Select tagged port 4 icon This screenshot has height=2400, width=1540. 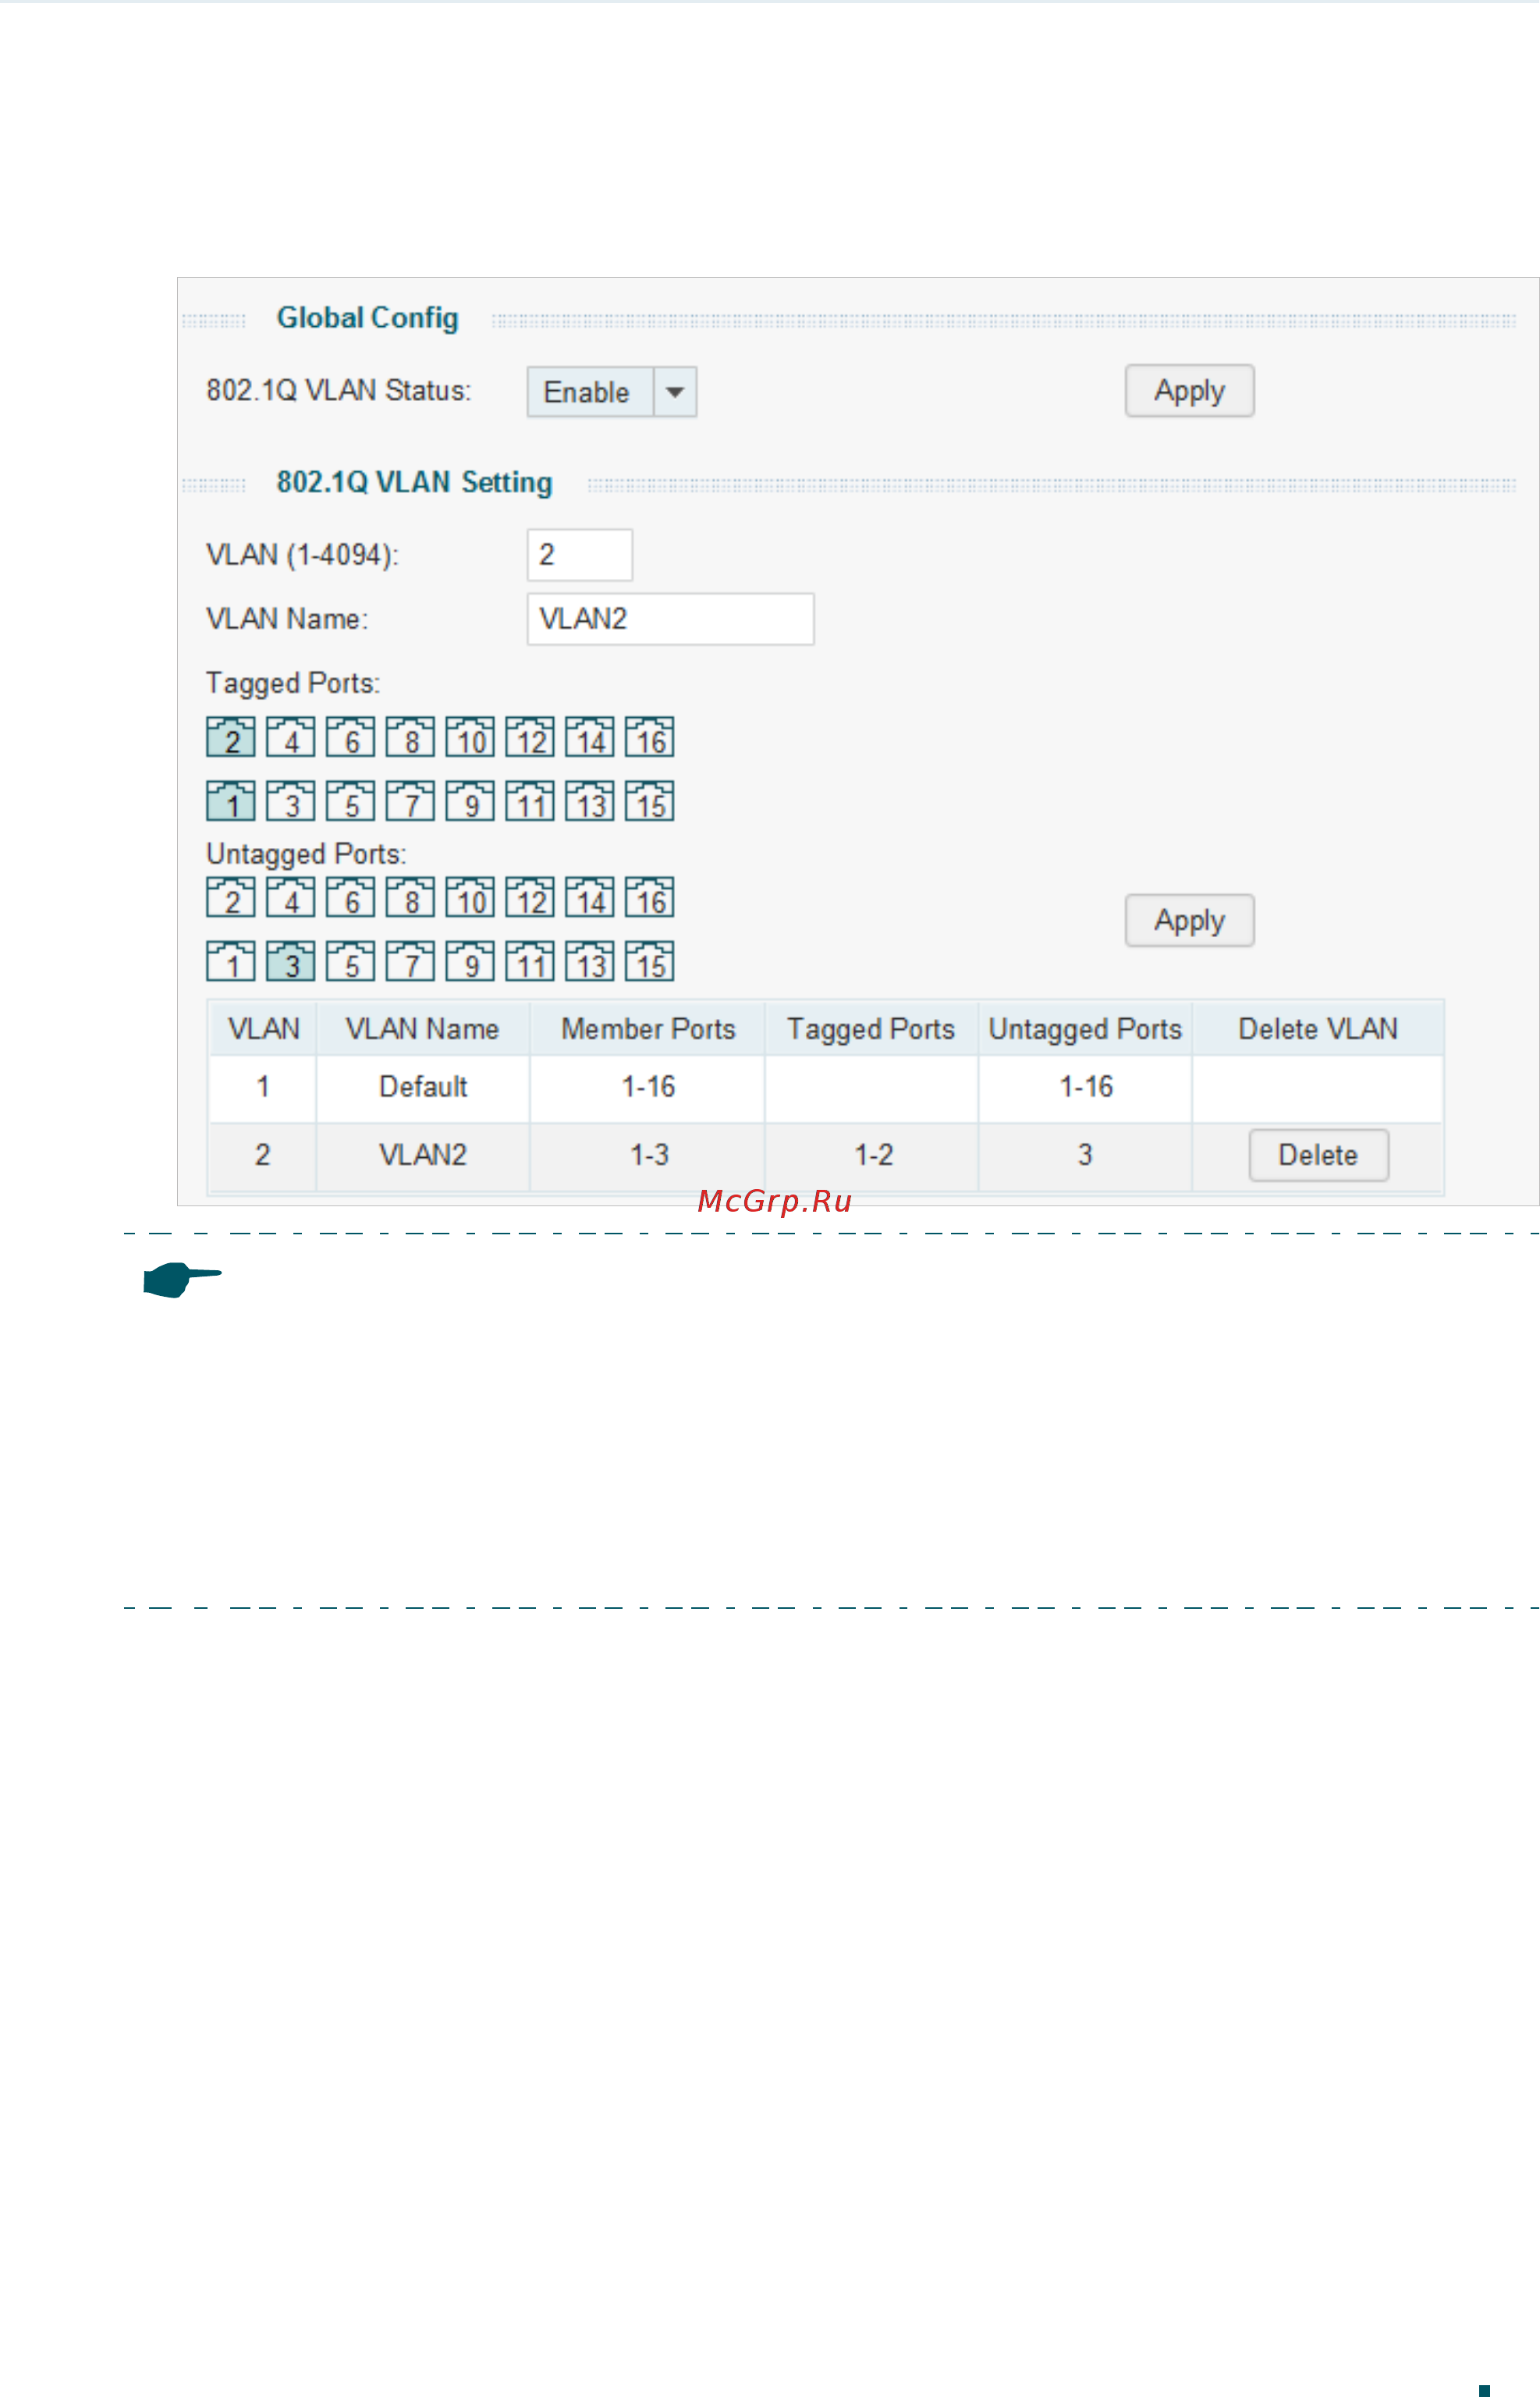click(x=291, y=737)
